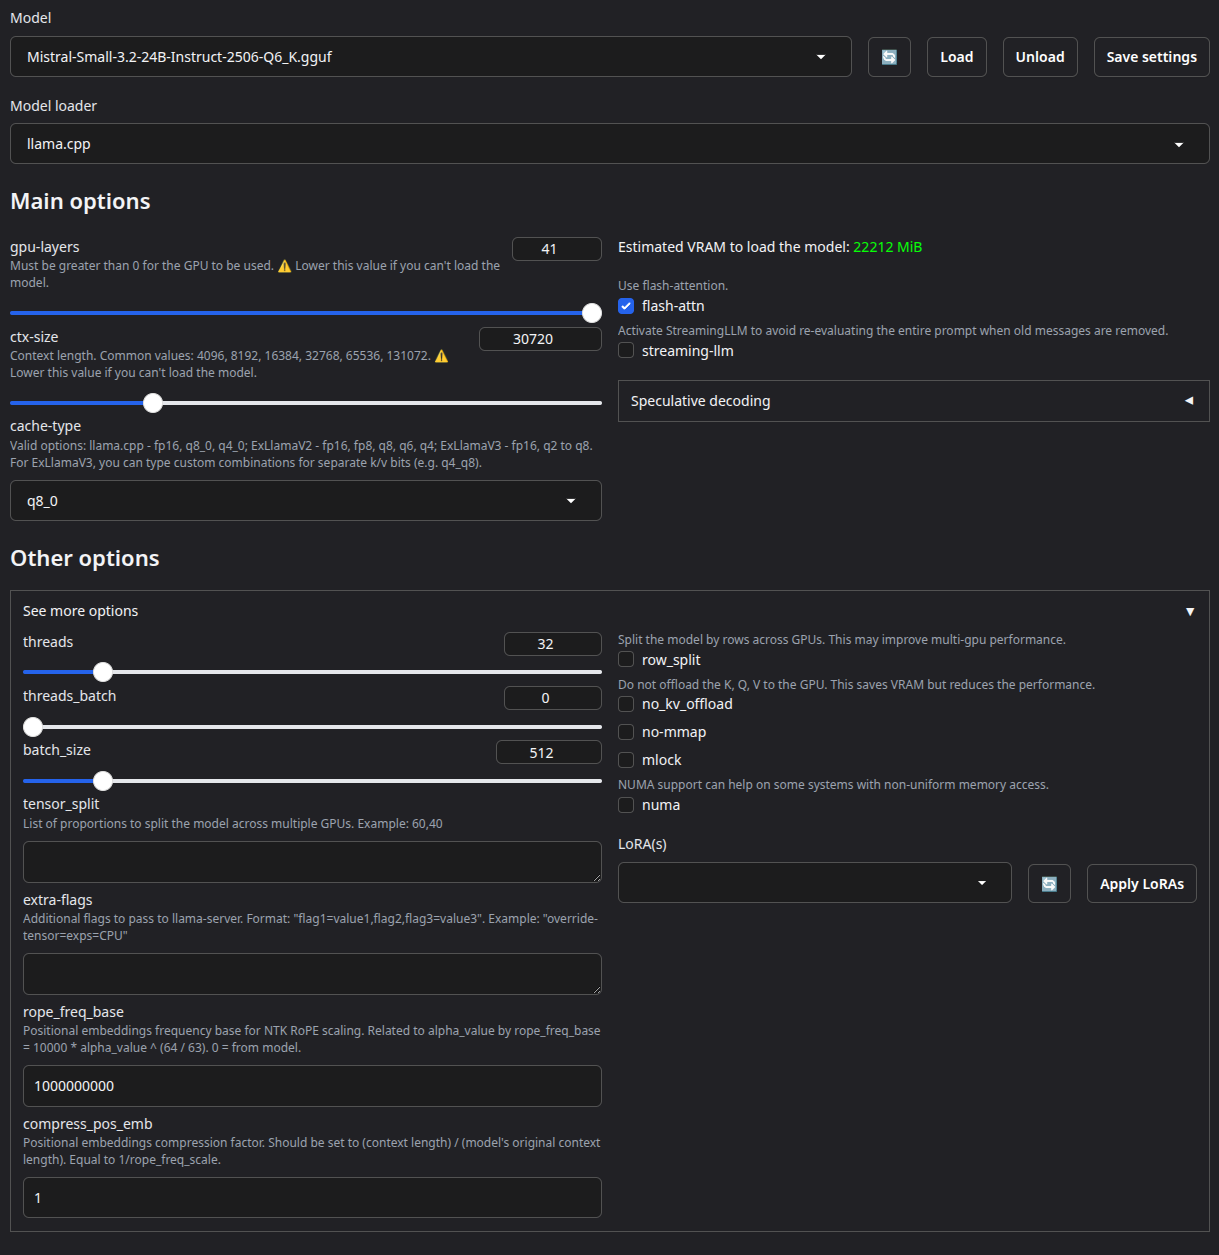Click the gpu-layers warning icon
Viewport: 1219px width, 1255px height.
(285, 266)
